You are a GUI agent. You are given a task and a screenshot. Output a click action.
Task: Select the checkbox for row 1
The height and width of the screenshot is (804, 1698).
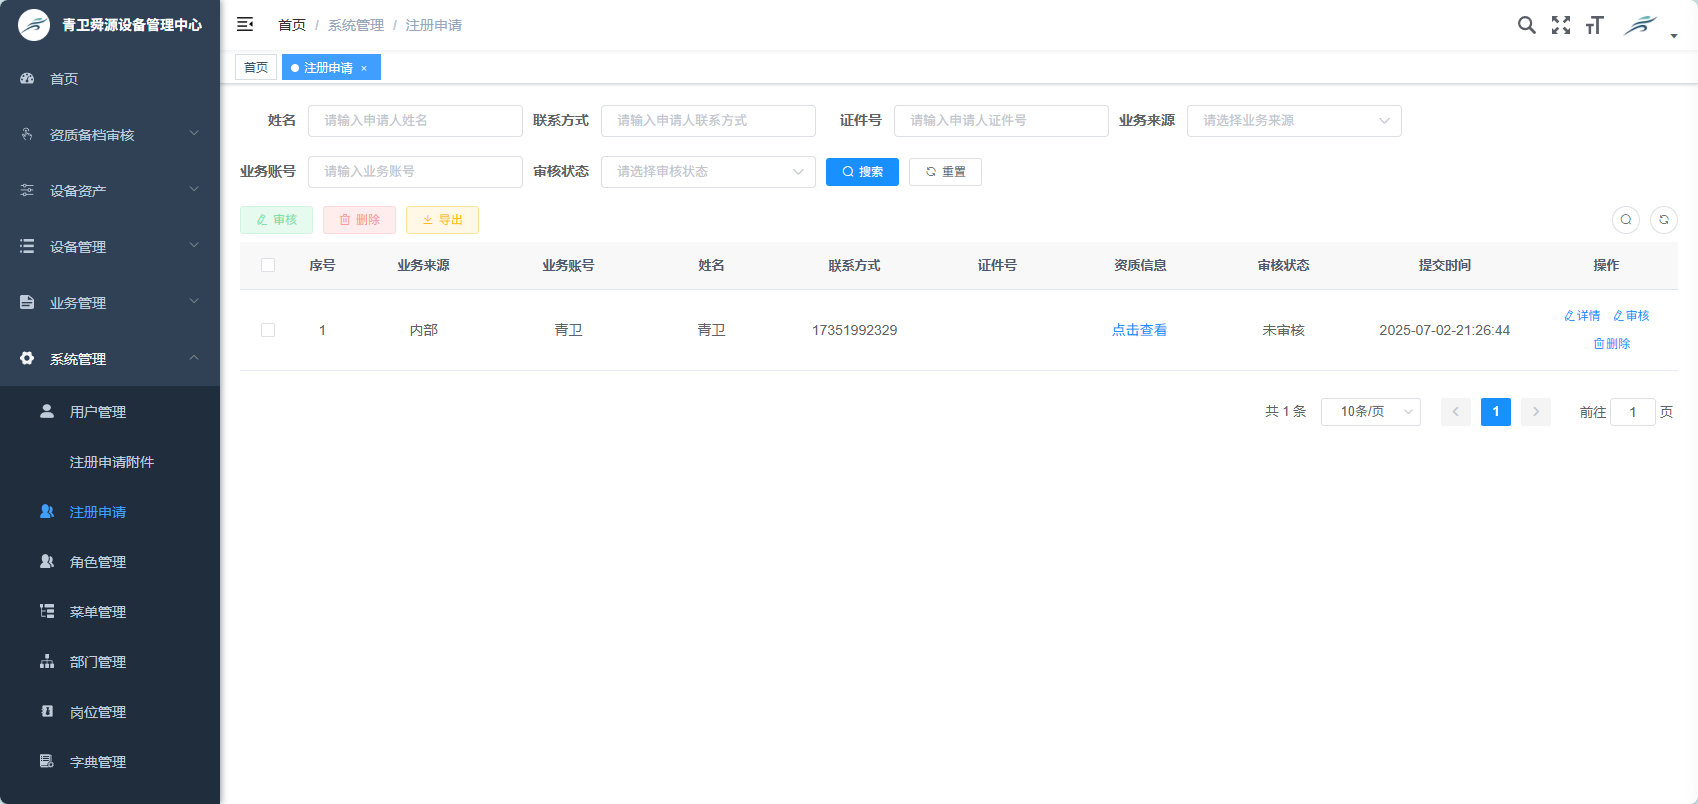[x=268, y=330]
